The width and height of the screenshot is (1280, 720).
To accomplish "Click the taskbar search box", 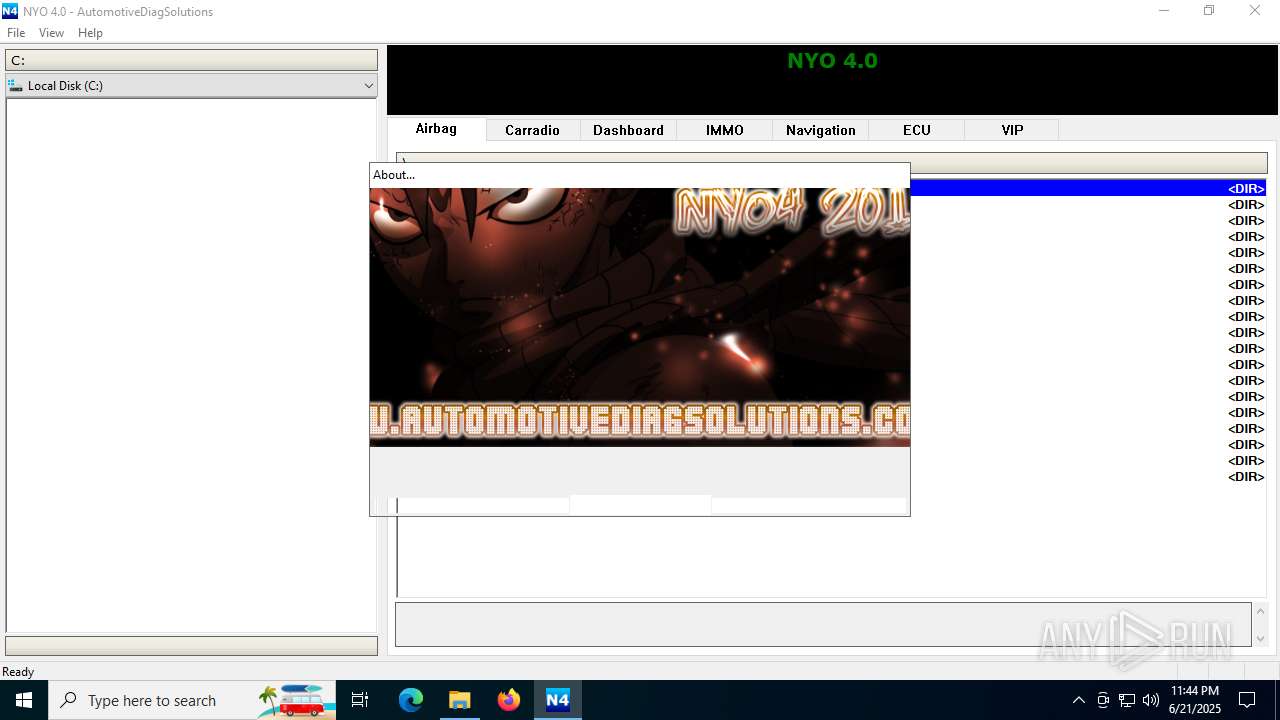I will tap(194, 700).
